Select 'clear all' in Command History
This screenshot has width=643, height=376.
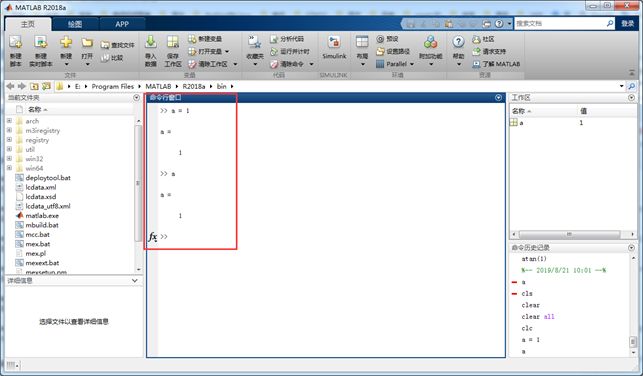(538, 317)
